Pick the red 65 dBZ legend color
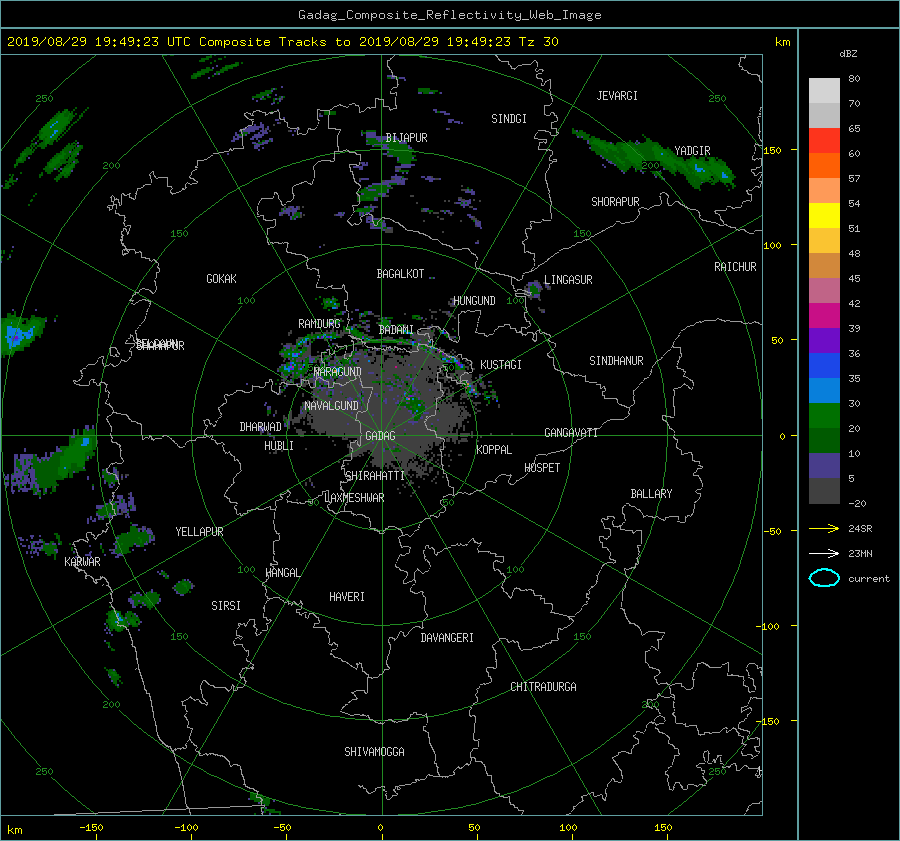 824,140
